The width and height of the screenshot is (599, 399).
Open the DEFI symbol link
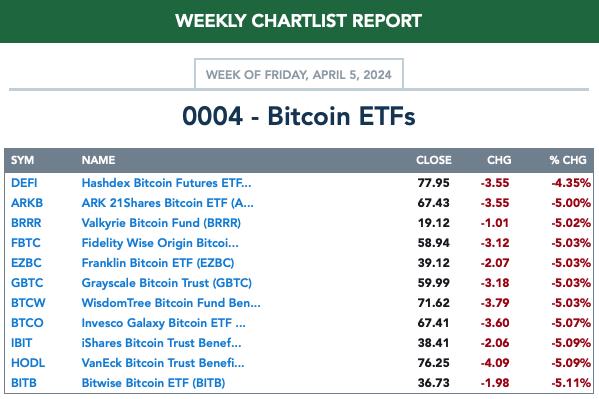click(x=24, y=183)
